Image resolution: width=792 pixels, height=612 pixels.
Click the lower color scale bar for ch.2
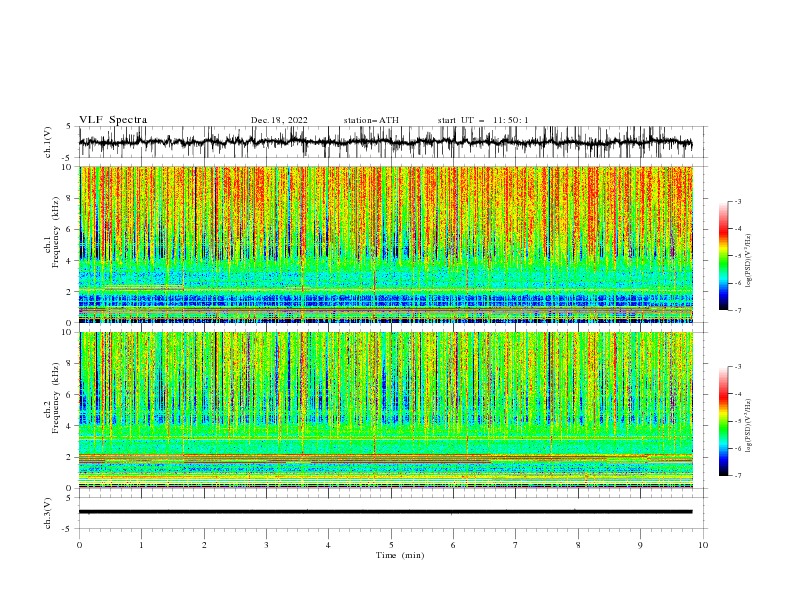723,421
